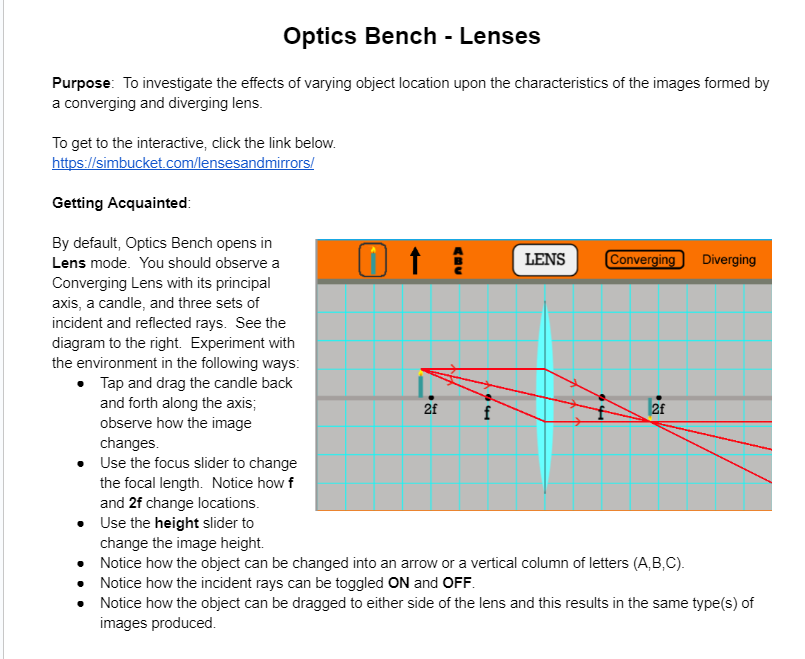Select the candle object icon in the toolbar
This screenshot has width=805, height=659.
point(373,259)
